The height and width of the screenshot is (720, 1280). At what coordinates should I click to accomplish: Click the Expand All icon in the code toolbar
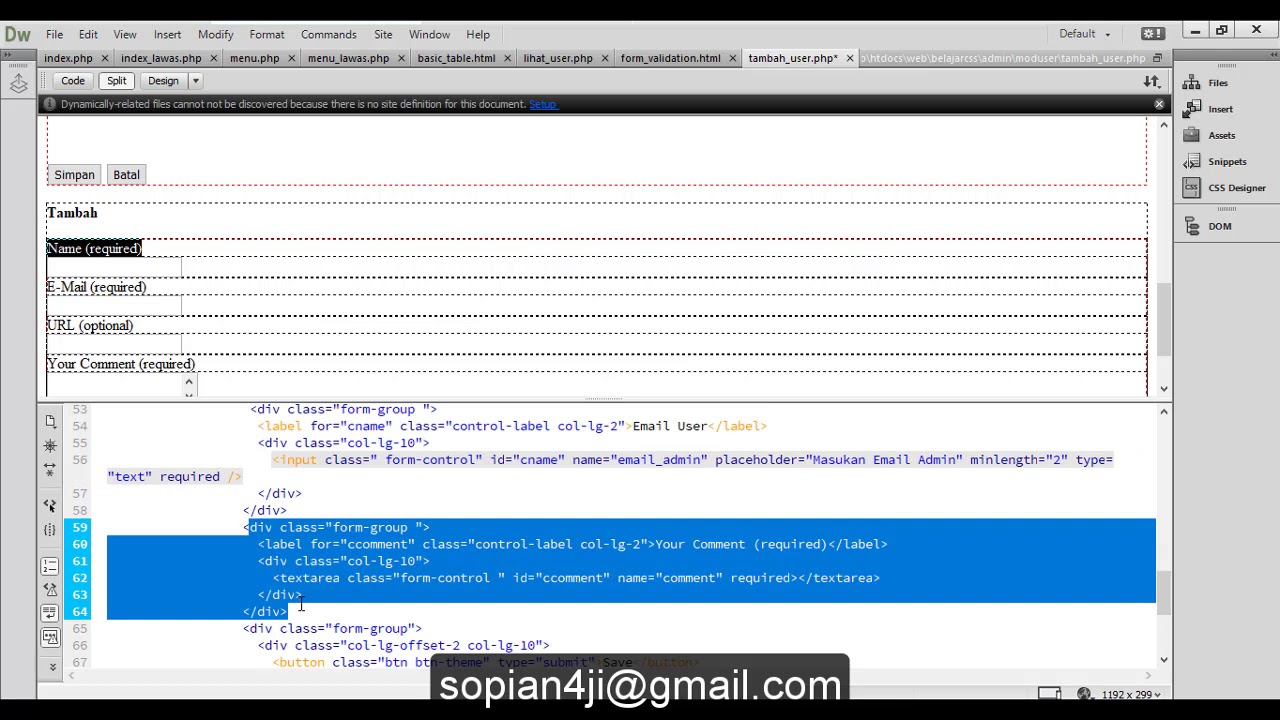(x=50, y=468)
